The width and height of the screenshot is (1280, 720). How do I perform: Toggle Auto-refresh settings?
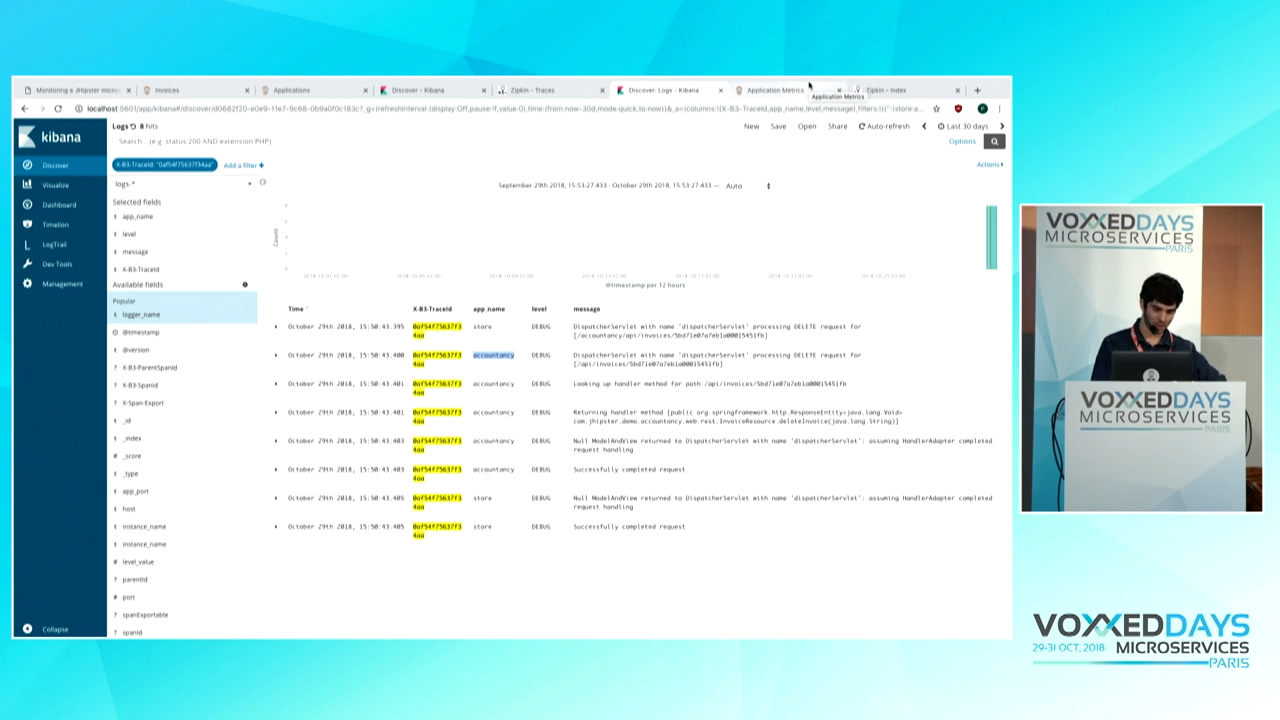click(x=884, y=126)
